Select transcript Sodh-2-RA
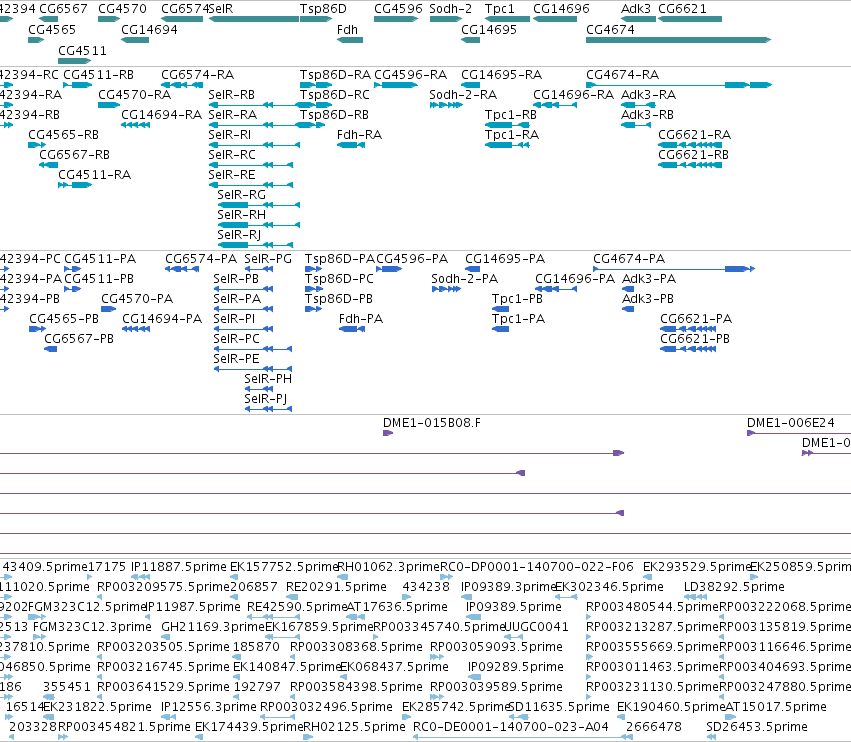 point(446,105)
